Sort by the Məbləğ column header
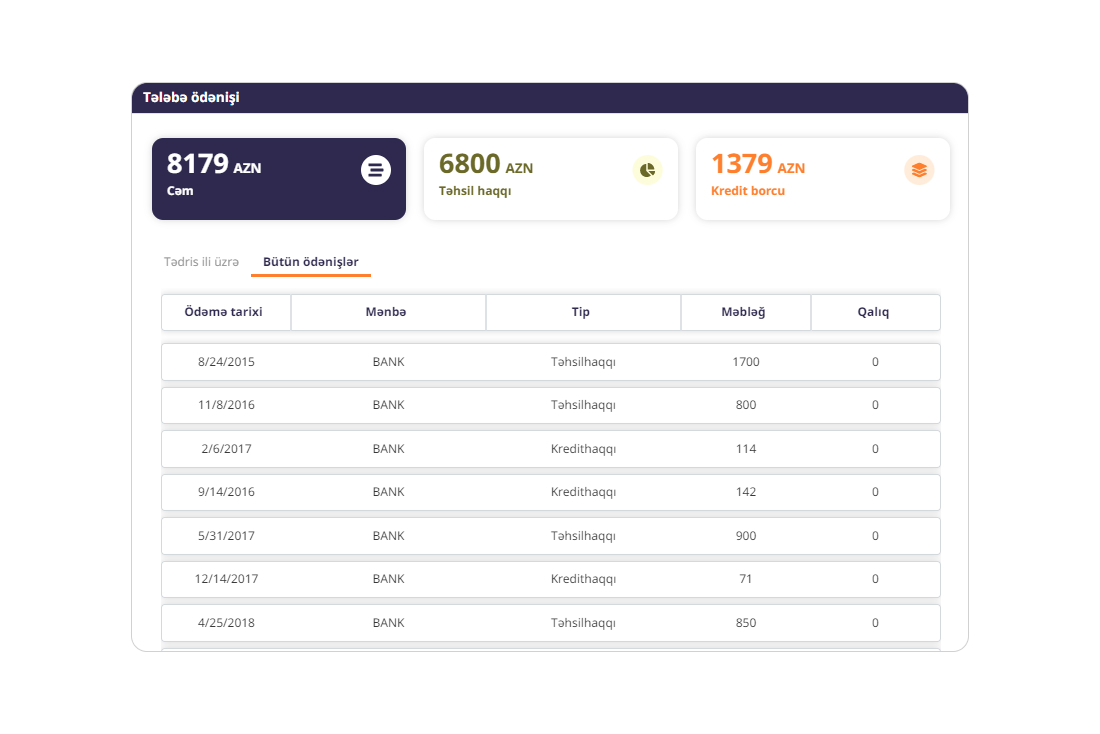The height and width of the screenshot is (734, 1100). (744, 312)
